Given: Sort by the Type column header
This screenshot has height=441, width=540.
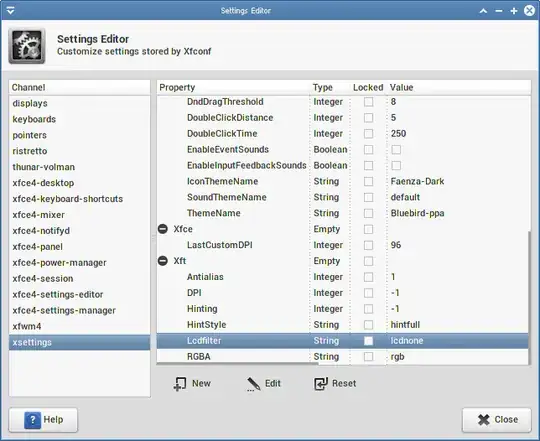Looking at the screenshot, I should (330, 87).
